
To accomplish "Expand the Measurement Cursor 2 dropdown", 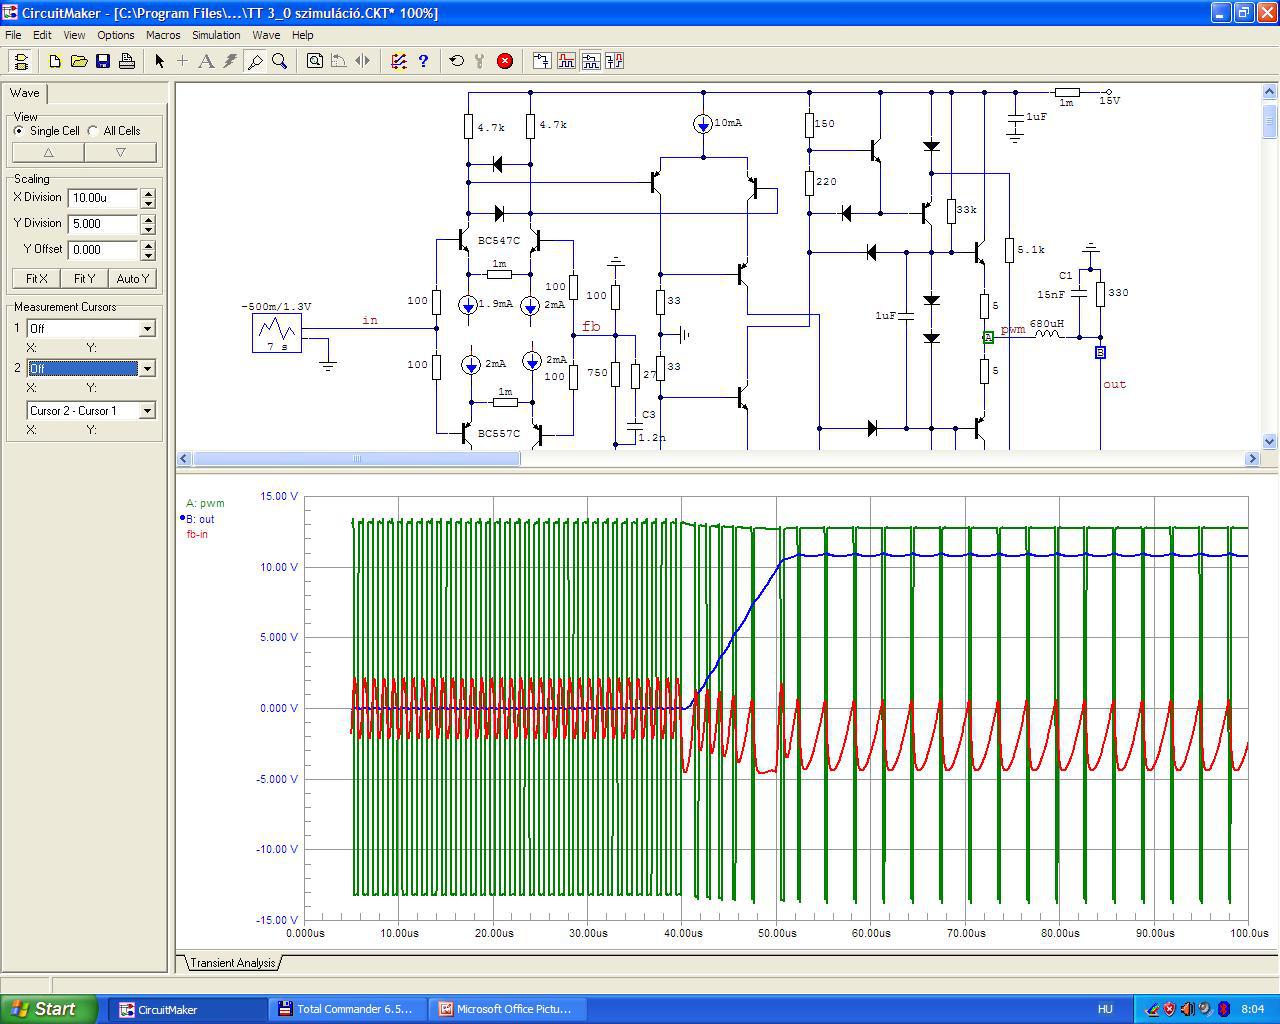I will click(x=147, y=369).
